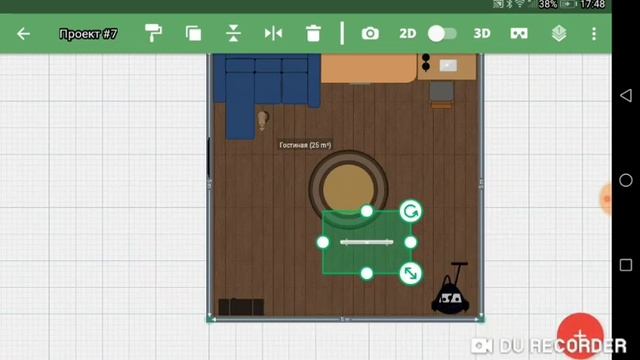This screenshot has width=640, height=360.
Task: Tap Android home circle button
Action: click(x=626, y=180)
